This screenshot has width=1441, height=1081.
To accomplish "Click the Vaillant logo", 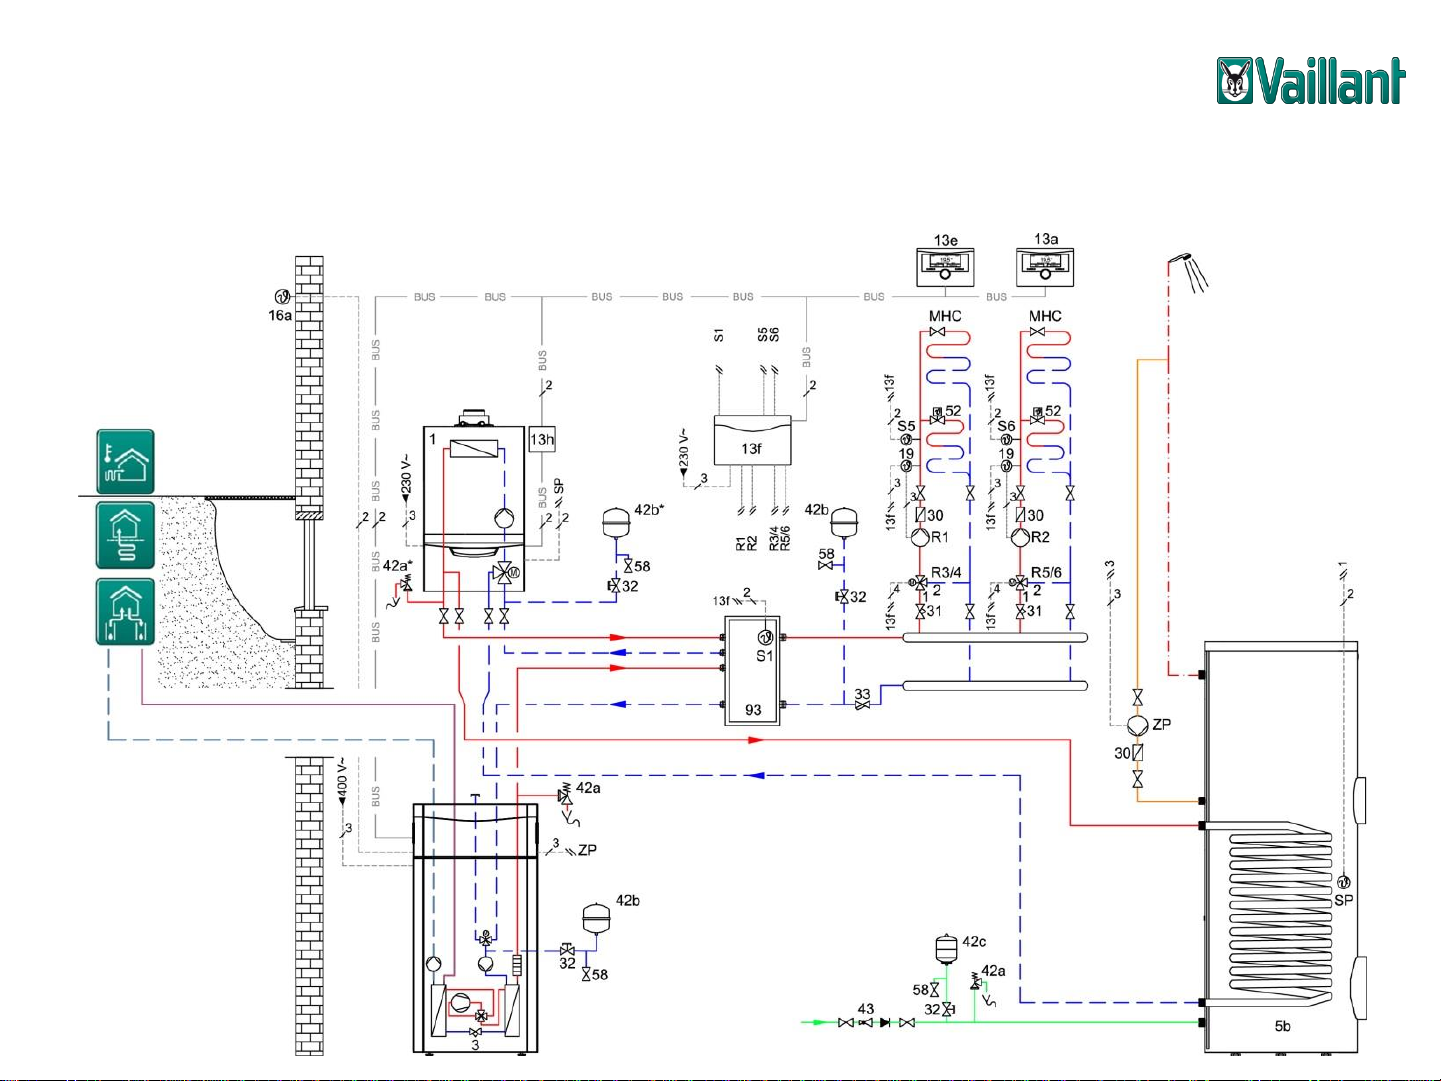I will click(1310, 81).
